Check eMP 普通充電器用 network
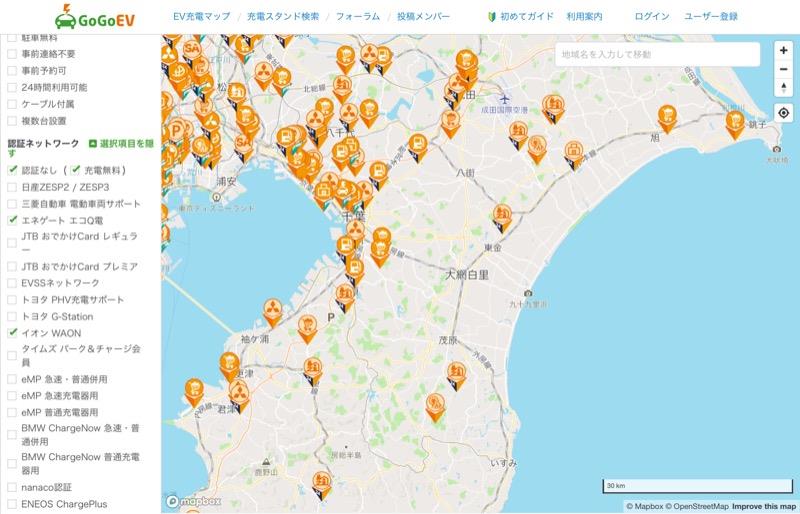 tap(12, 412)
